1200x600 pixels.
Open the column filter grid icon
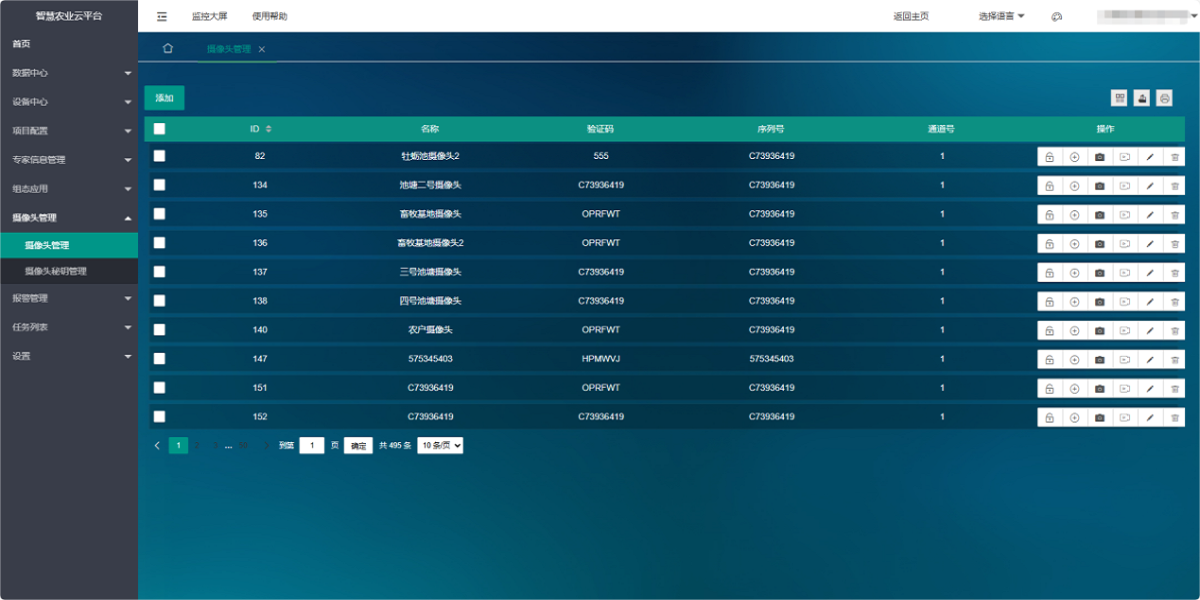pyautogui.click(x=1119, y=98)
